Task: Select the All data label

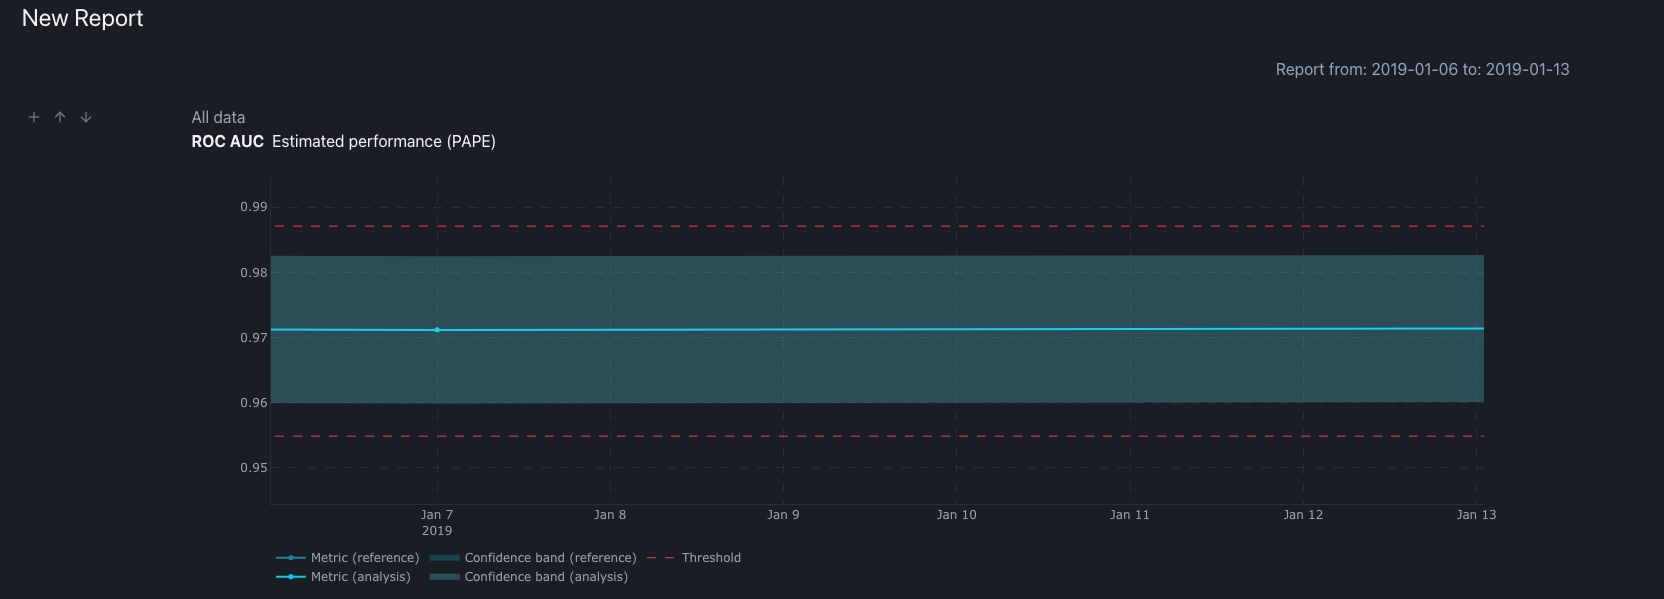Action: (x=218, y=117)
